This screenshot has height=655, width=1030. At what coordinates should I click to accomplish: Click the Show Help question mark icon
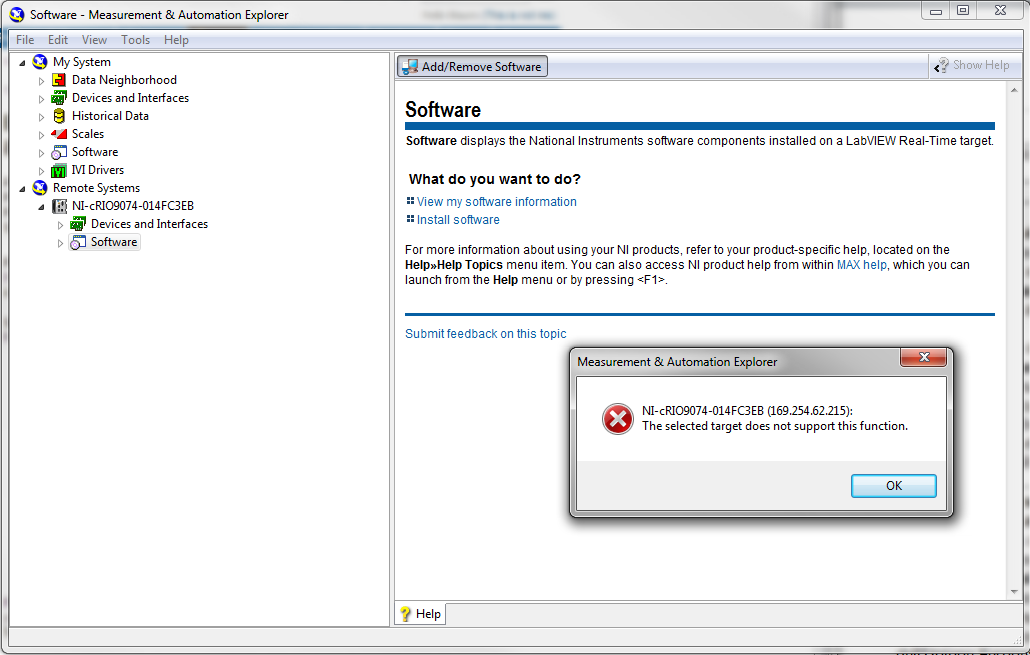tap(941, 65)
